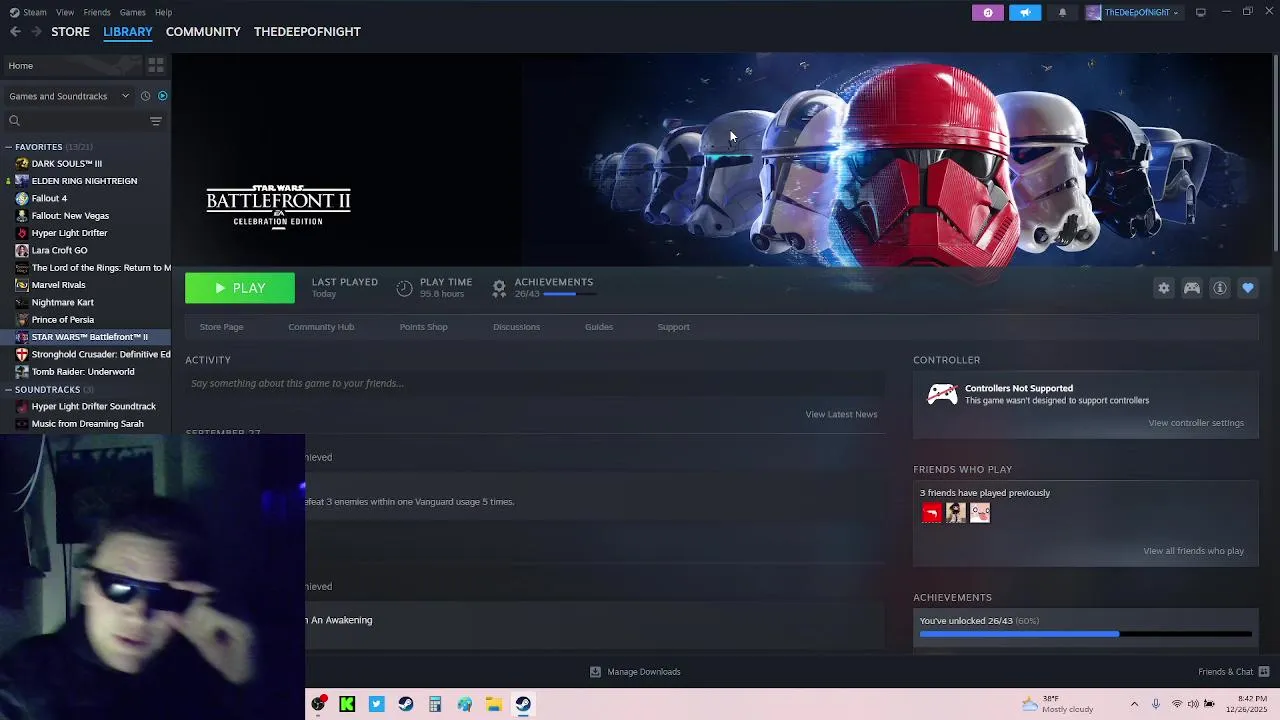Screen dimensions: 1280x720
Task: Go back with the left arrow
Action: click(15, 31)
